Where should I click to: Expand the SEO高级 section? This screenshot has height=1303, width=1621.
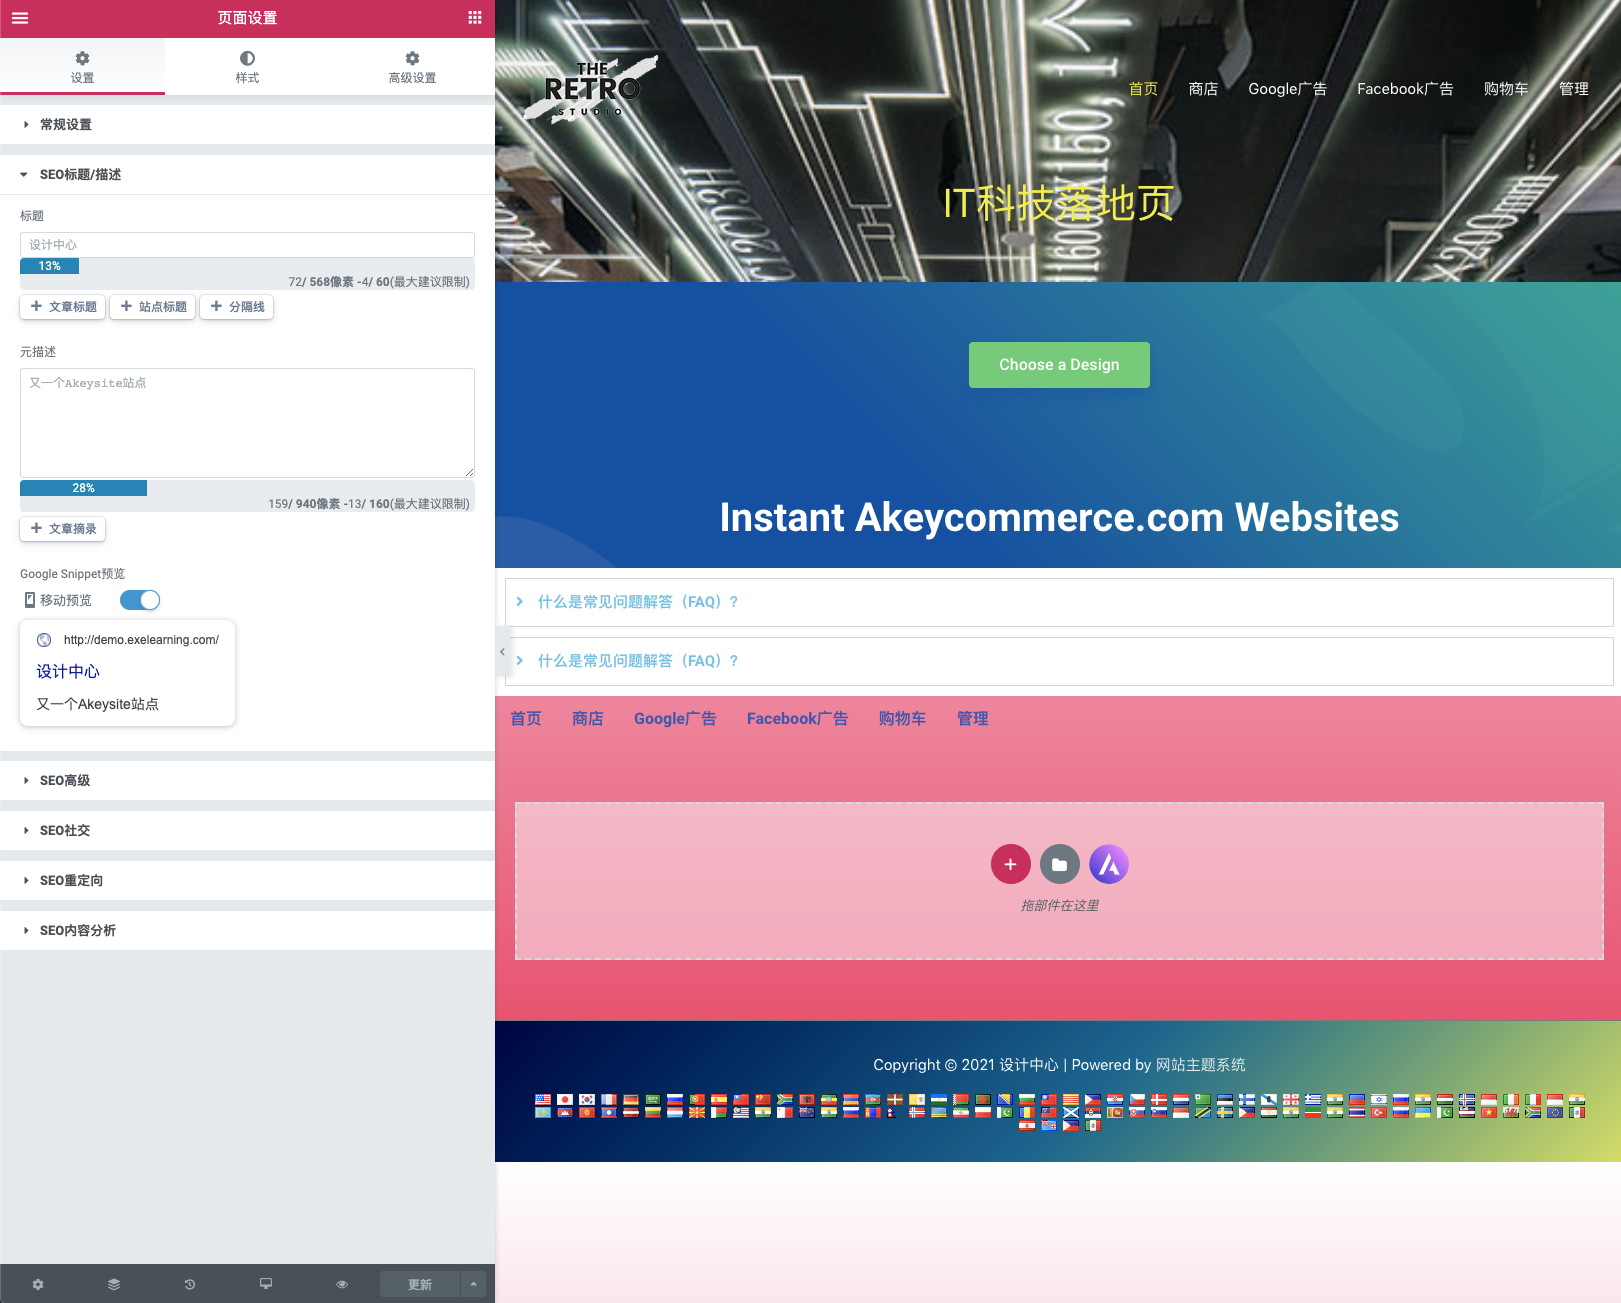(65, 780)
